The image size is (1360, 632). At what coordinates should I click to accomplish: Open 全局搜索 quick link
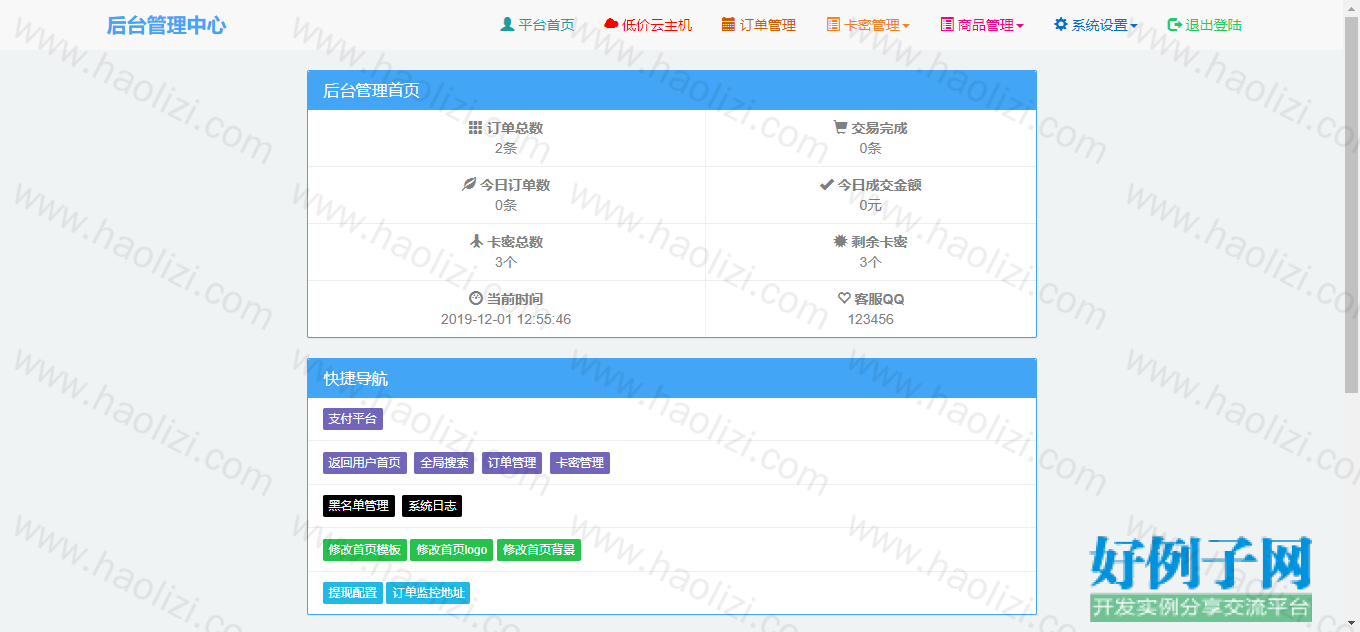coord(444,463)
